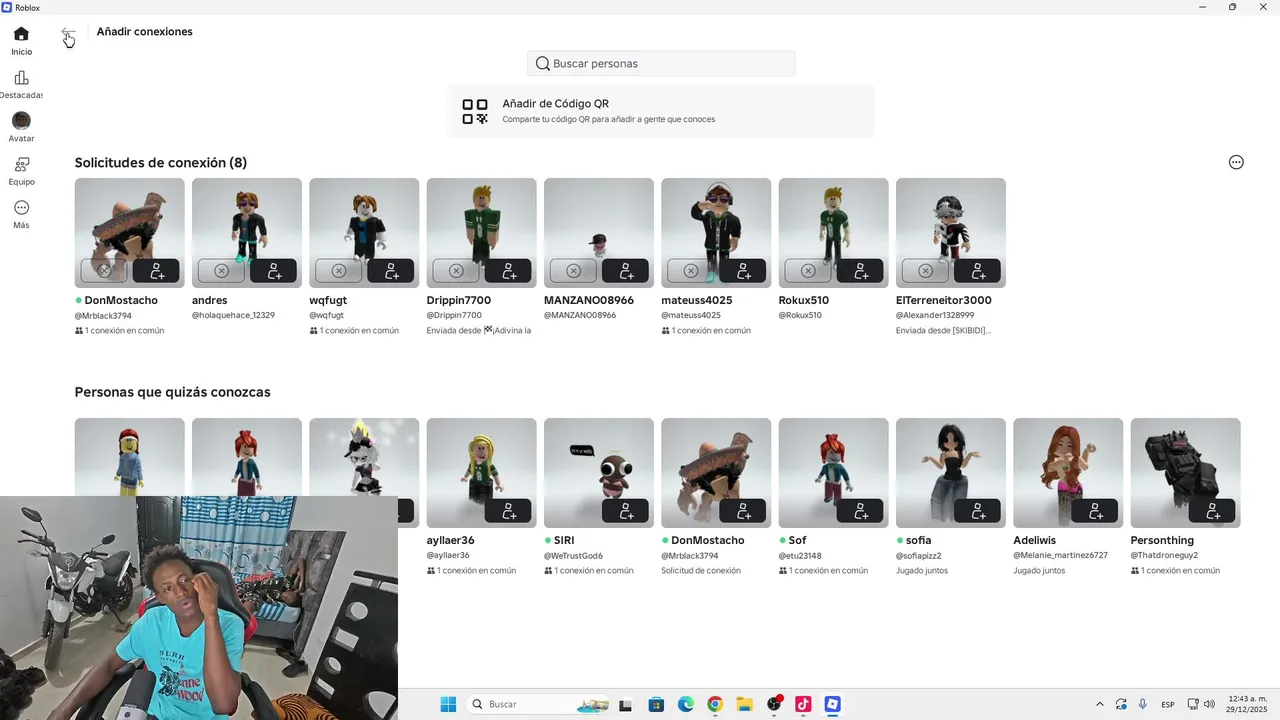Add Personthing as a connection
Image resolution: width=1280 pixels, height=720 pixels.
pos(1212,511)
